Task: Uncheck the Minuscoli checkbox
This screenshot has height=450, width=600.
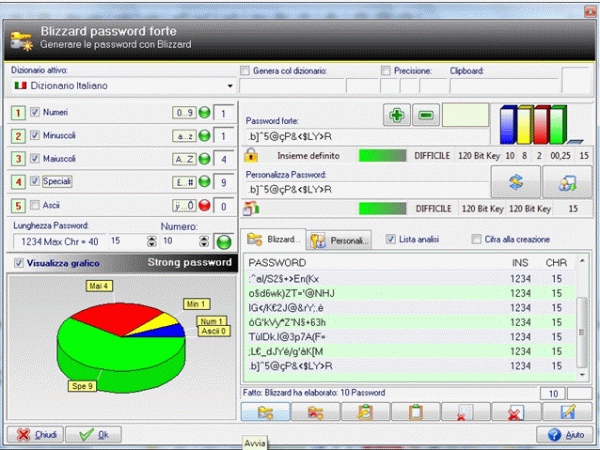Action: 35,135
